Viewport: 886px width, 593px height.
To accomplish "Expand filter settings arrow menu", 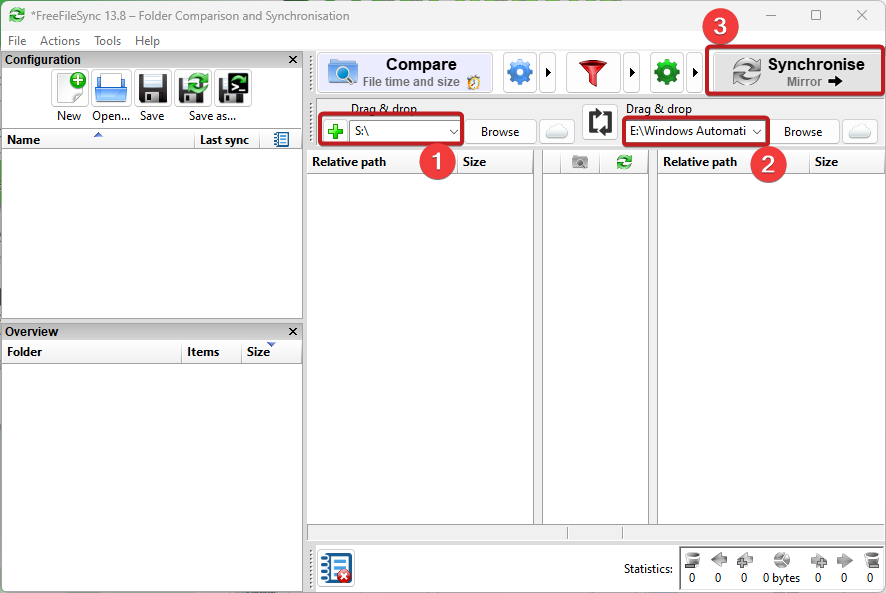I will 632,72.
